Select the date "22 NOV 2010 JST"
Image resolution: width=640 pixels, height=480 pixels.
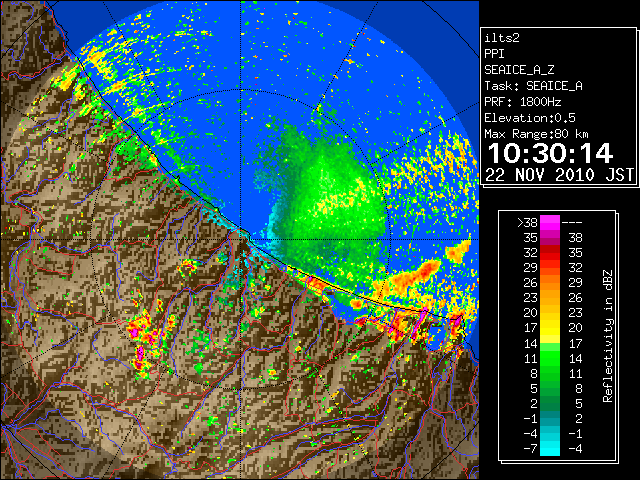pyautogui.click(x=559, y=175)
